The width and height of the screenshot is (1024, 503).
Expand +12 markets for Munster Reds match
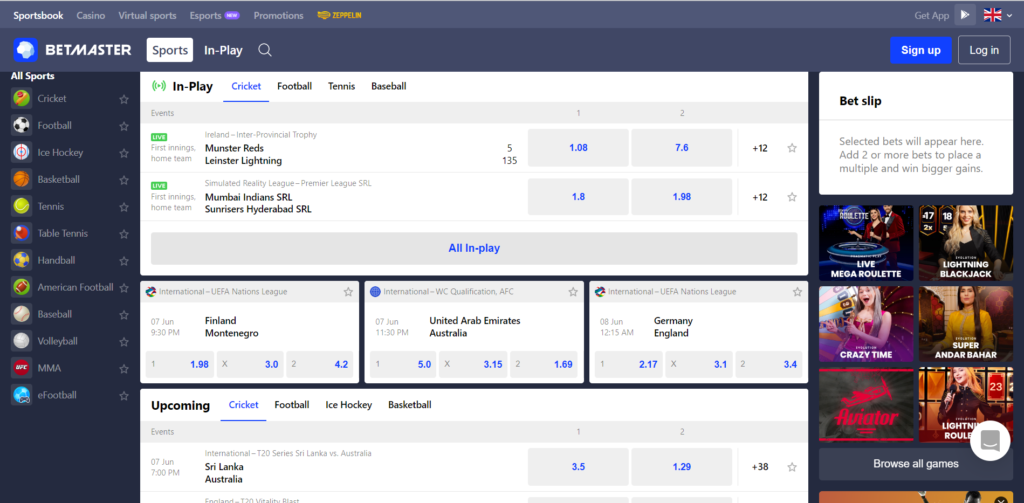pyautogui.click(x=760, y=148)
